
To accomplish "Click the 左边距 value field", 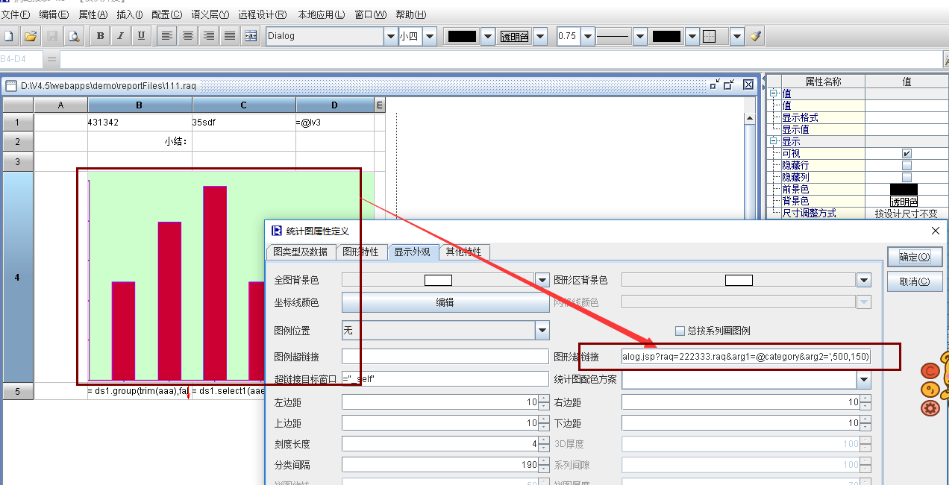I will pyautogui.click(x=440, y=402).
